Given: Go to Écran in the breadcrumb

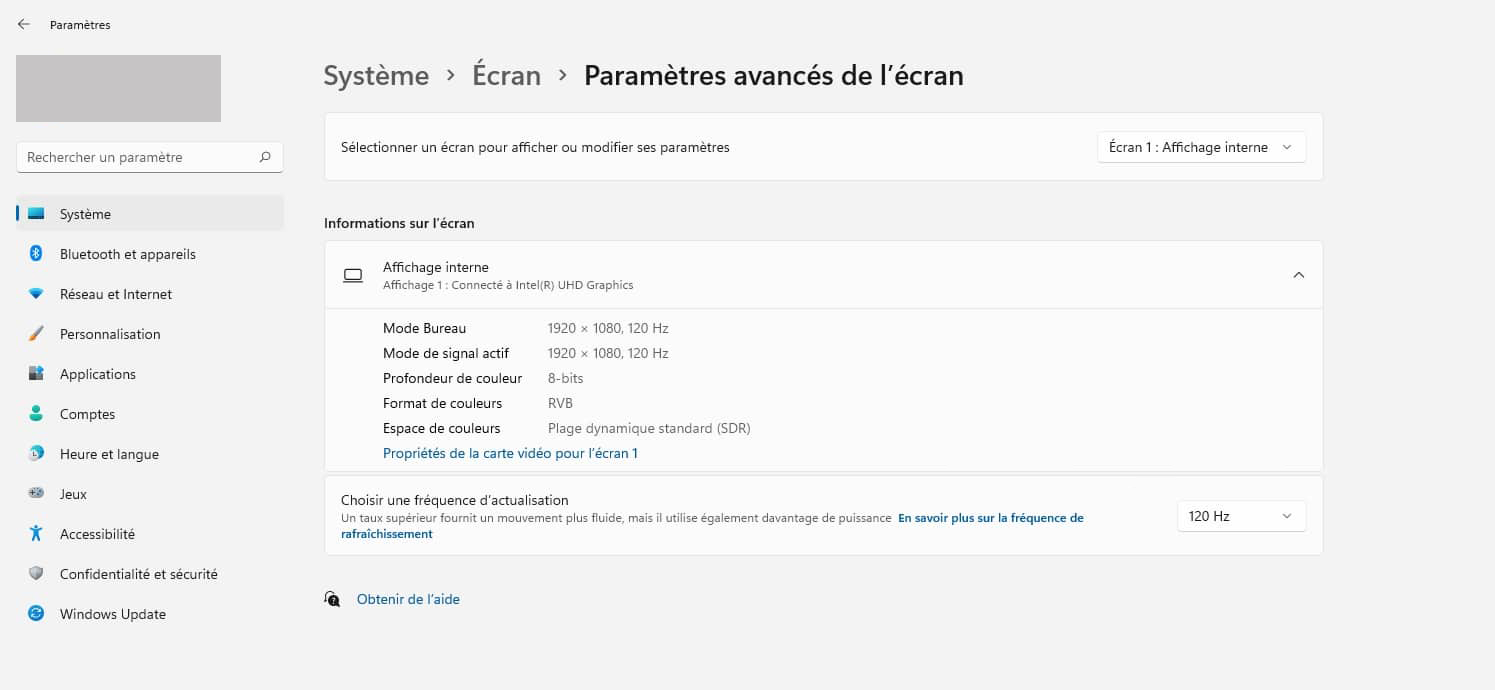Looking at the screenshot, I should 506,75.
